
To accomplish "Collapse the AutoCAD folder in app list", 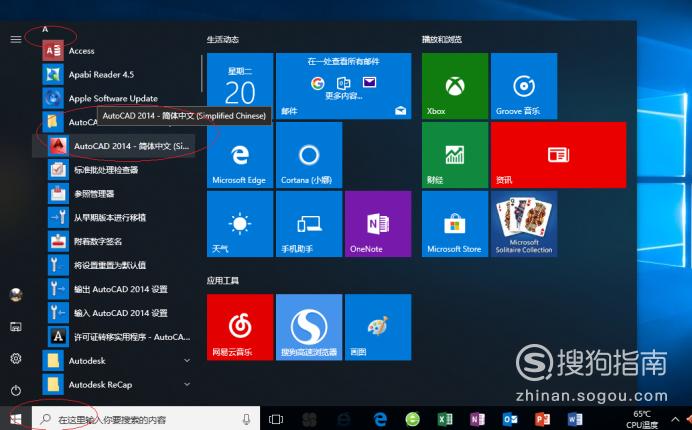I will pyautogui.click(x=68, y=122).
